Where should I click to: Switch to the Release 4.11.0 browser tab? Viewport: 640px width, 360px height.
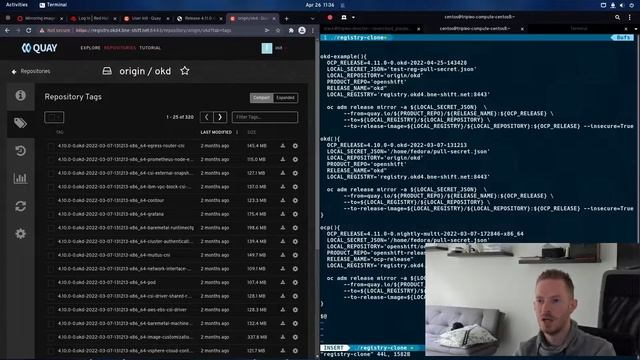[200, 18]
